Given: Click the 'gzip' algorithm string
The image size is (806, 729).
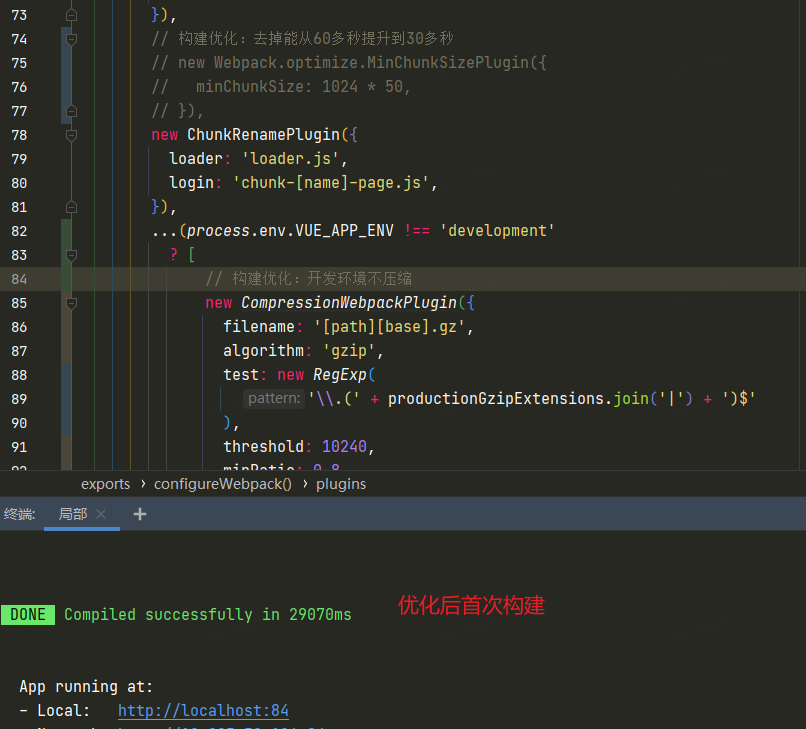Looking at the screenshot, I should [349, 351].
